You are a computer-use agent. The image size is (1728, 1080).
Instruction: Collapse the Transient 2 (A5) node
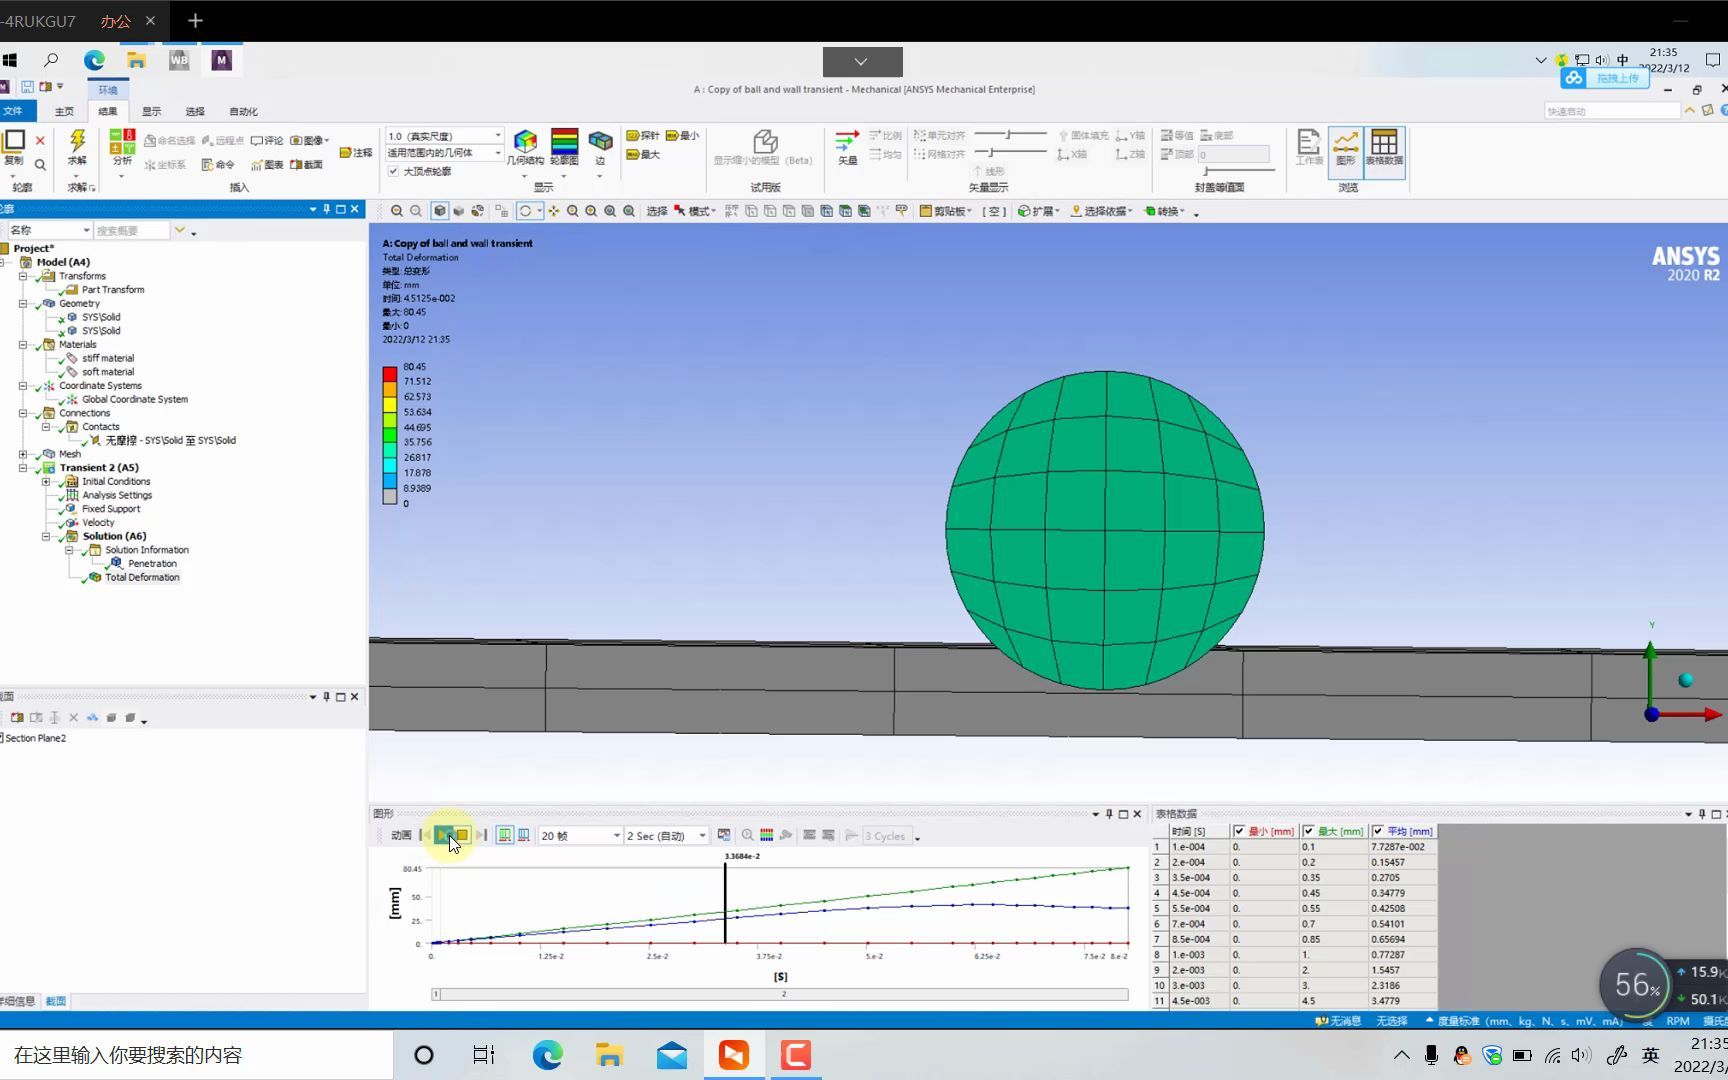tap(23, 467)
